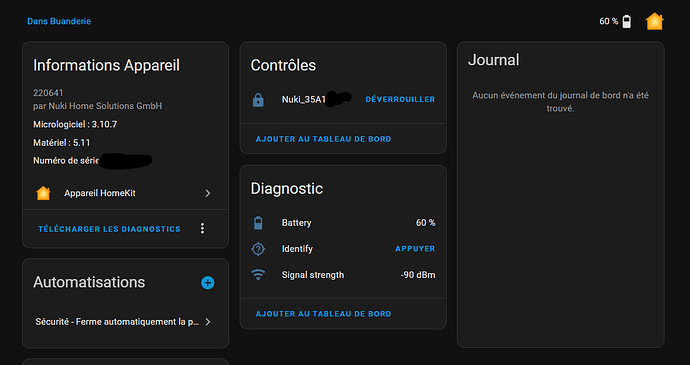Click AJOUTER AU TABLEAU DE BORD under Diagnostic
Screen dimensions: 690x365
point(323,314)
